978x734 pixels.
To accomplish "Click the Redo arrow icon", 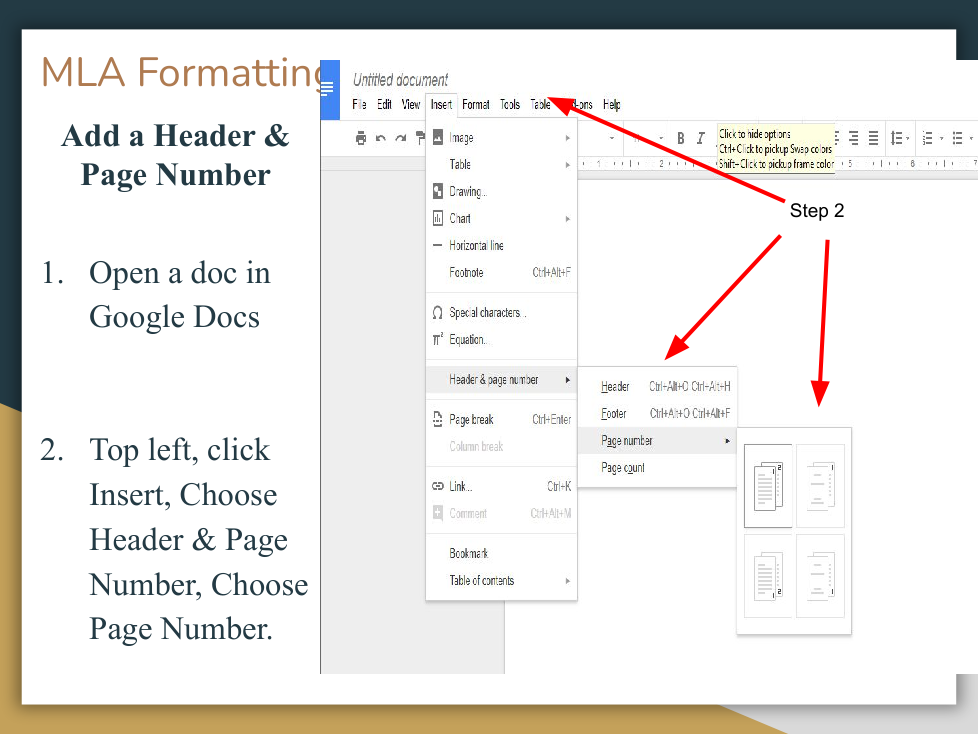I will [x=400, y=138].
